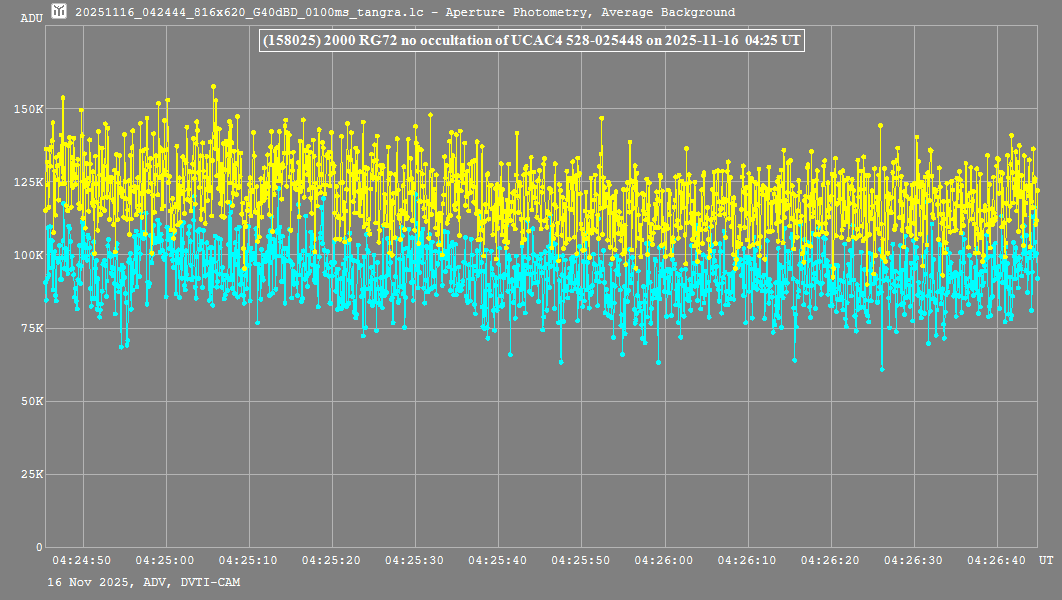The width and height of the screenshot is (1062, 600).
Task: Choose the 04:26:20 time axis marker
Action: 831,560
